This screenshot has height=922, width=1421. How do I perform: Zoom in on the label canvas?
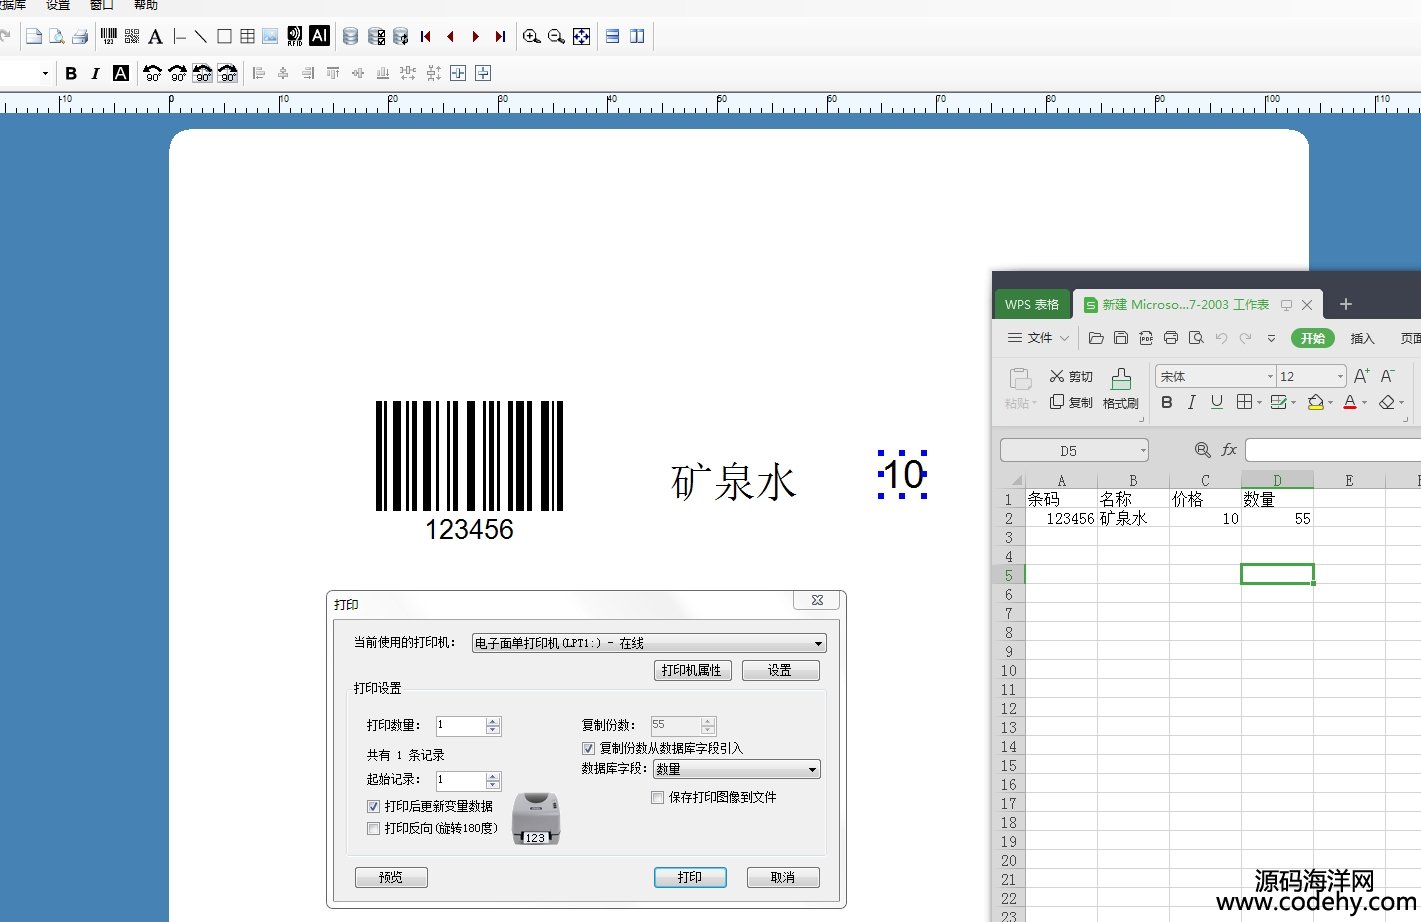point(532,36)
